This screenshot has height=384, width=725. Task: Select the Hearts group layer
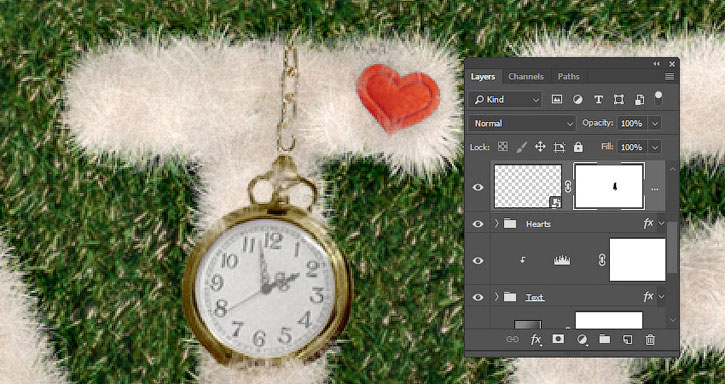click(x=539, y=224)
